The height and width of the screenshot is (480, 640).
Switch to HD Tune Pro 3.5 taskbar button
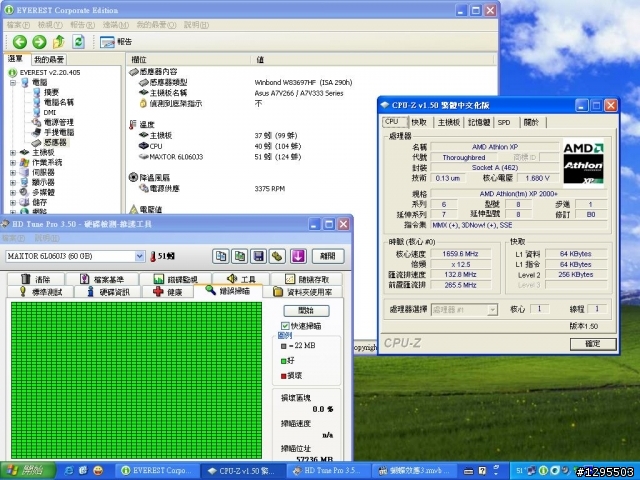(327, 471)
